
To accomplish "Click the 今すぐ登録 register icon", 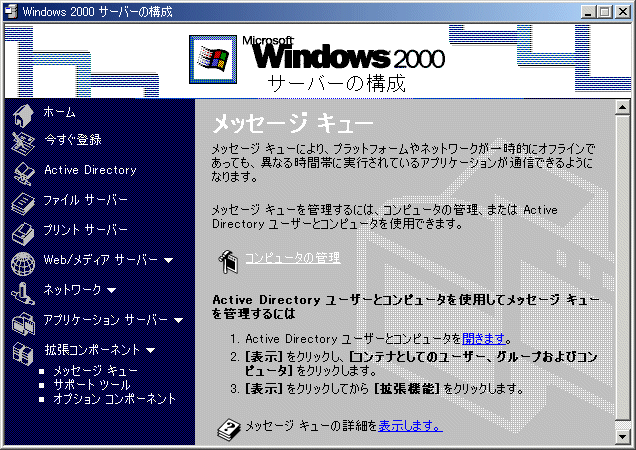I will point(23,143).
